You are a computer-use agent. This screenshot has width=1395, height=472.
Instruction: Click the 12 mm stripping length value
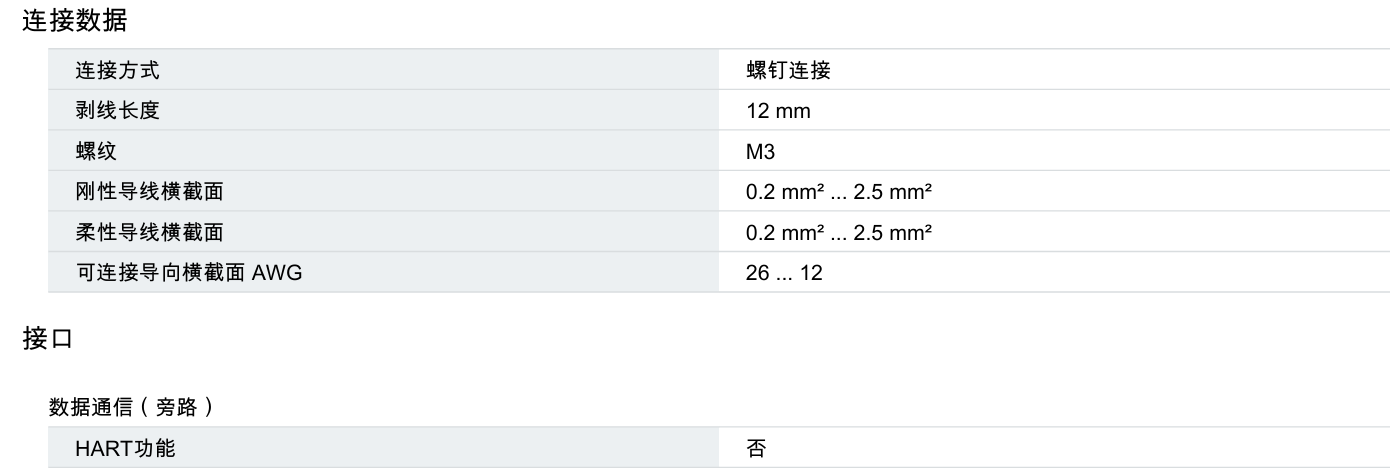click(x=778, y=111)
